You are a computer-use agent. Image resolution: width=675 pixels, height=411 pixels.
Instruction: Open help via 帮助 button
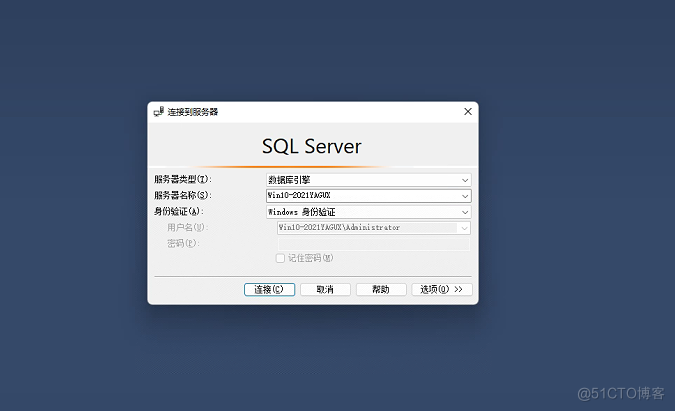tap(381, 289)
